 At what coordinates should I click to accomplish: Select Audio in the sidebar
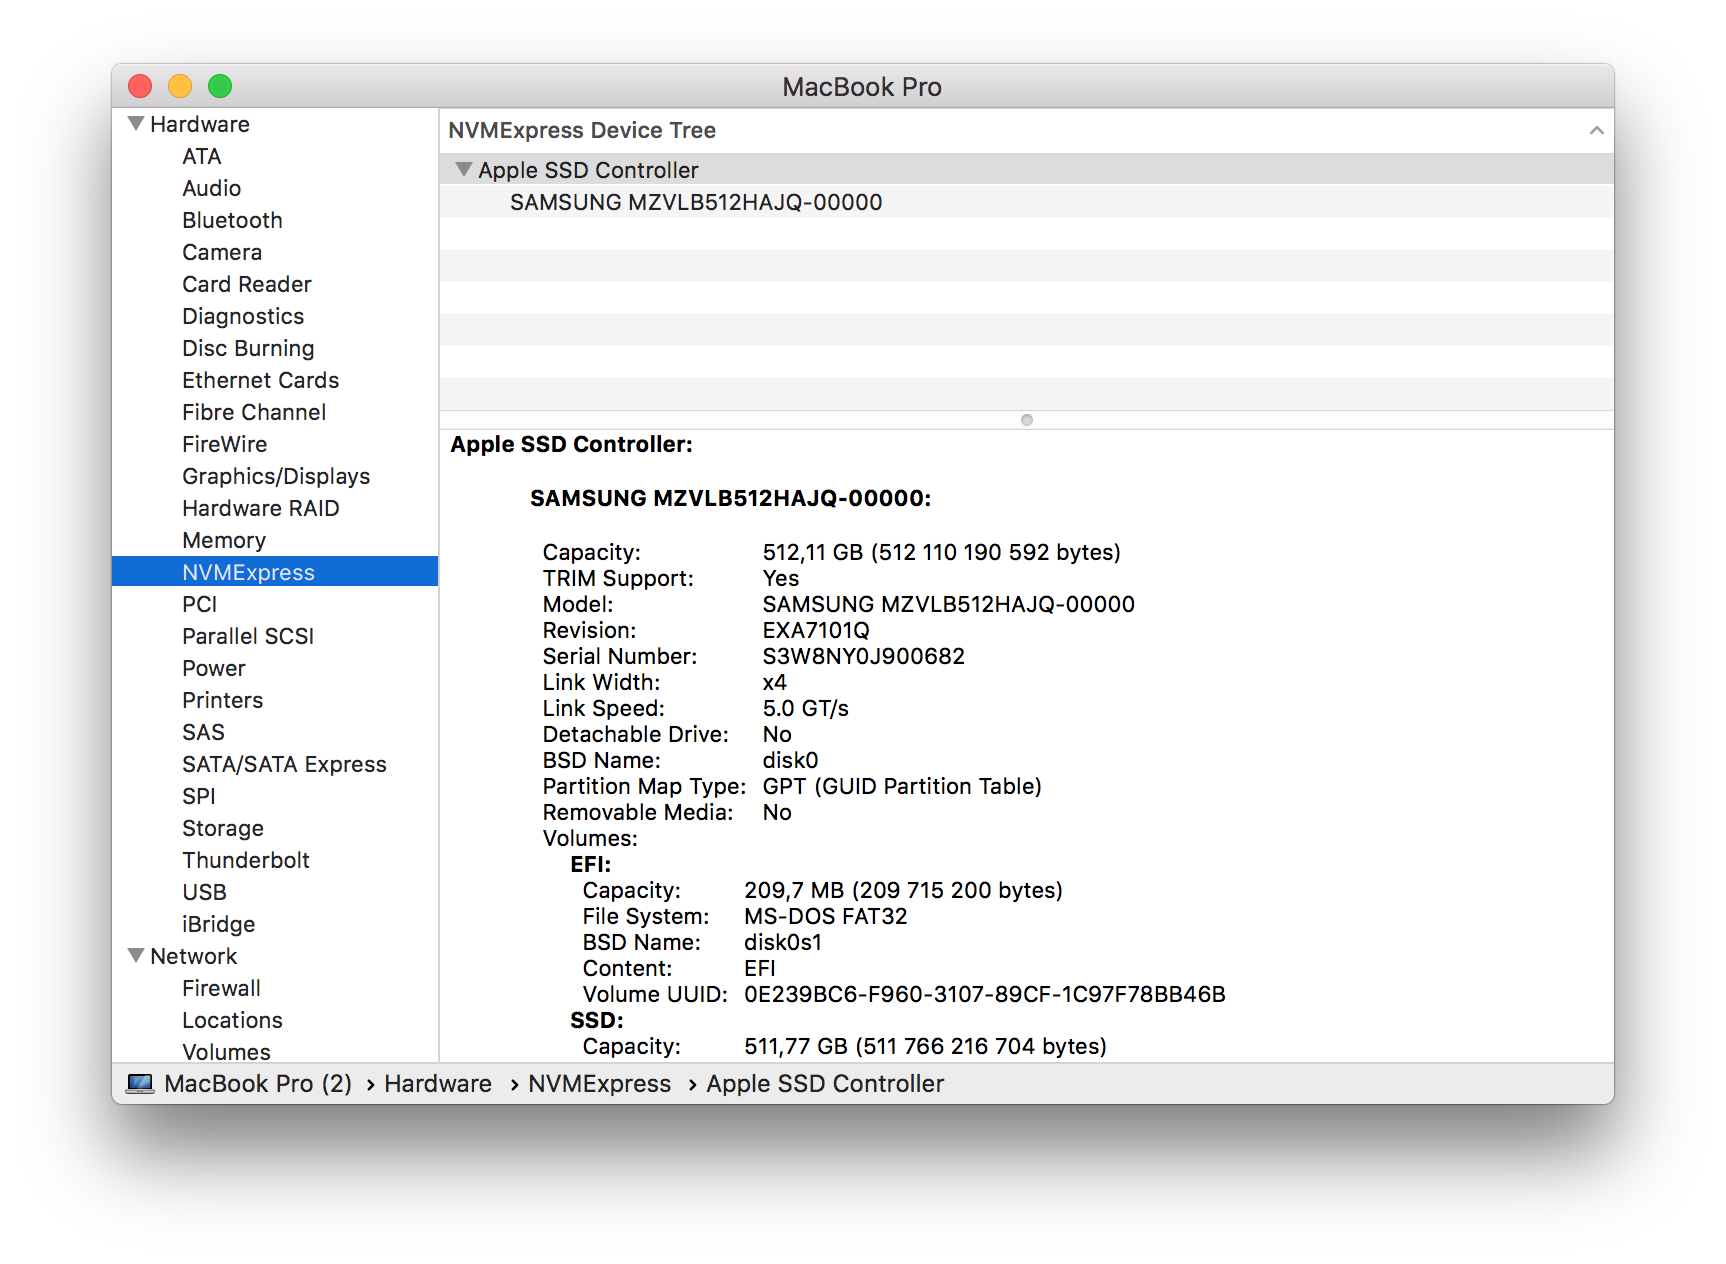(x=211, y=188)
